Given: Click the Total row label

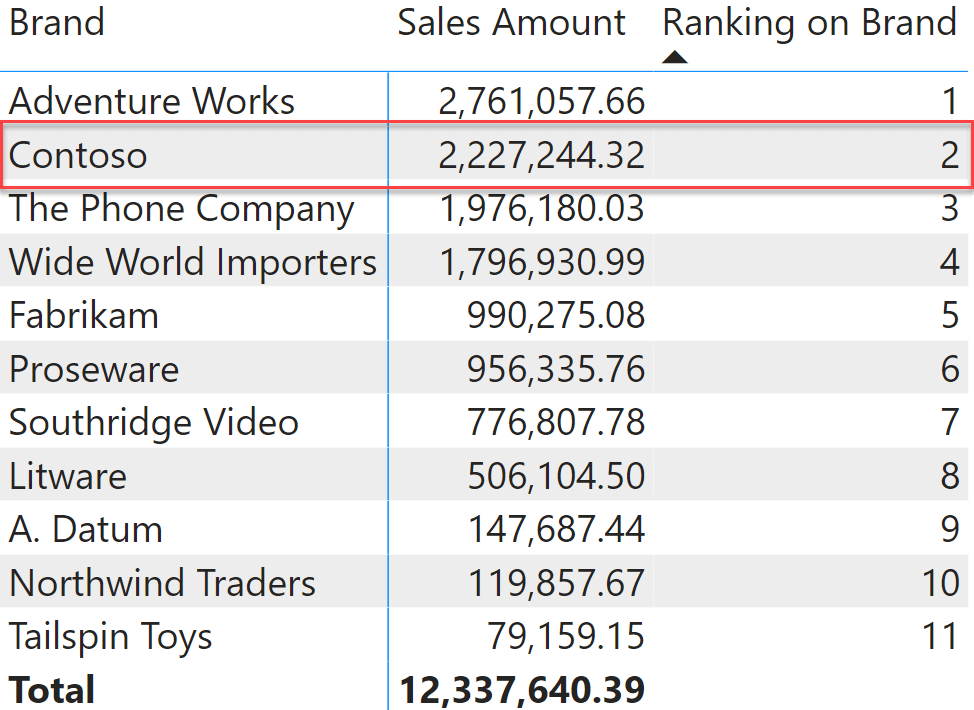Looking at the screenshot, I should click(52, 690).
